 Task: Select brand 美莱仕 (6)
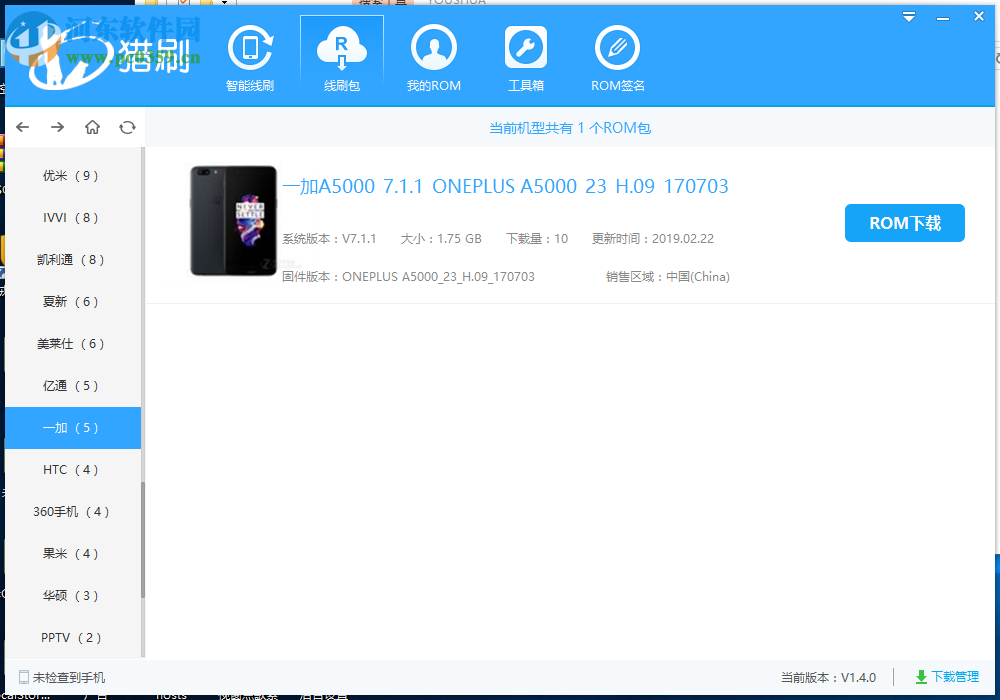pyautogui.click(x=73, y=344)
